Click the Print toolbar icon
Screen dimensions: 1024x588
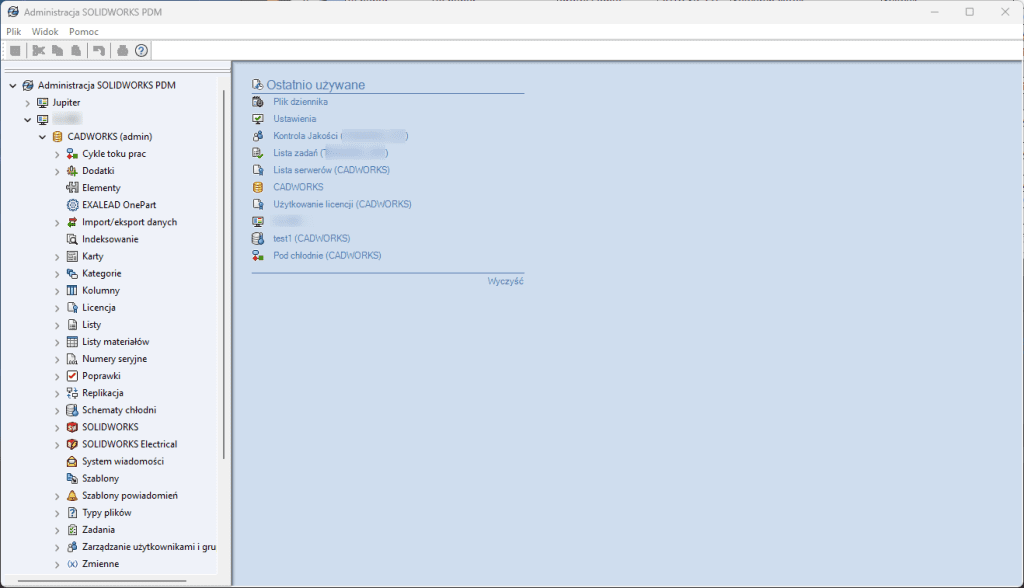pos(122,50)
